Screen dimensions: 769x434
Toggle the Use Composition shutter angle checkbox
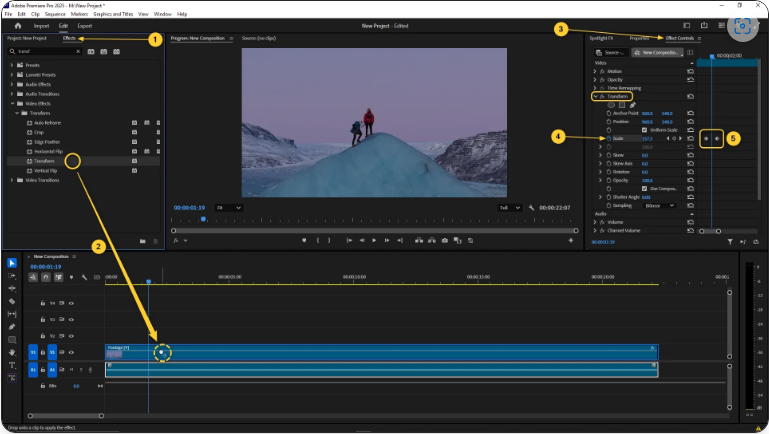click(644, 188)
